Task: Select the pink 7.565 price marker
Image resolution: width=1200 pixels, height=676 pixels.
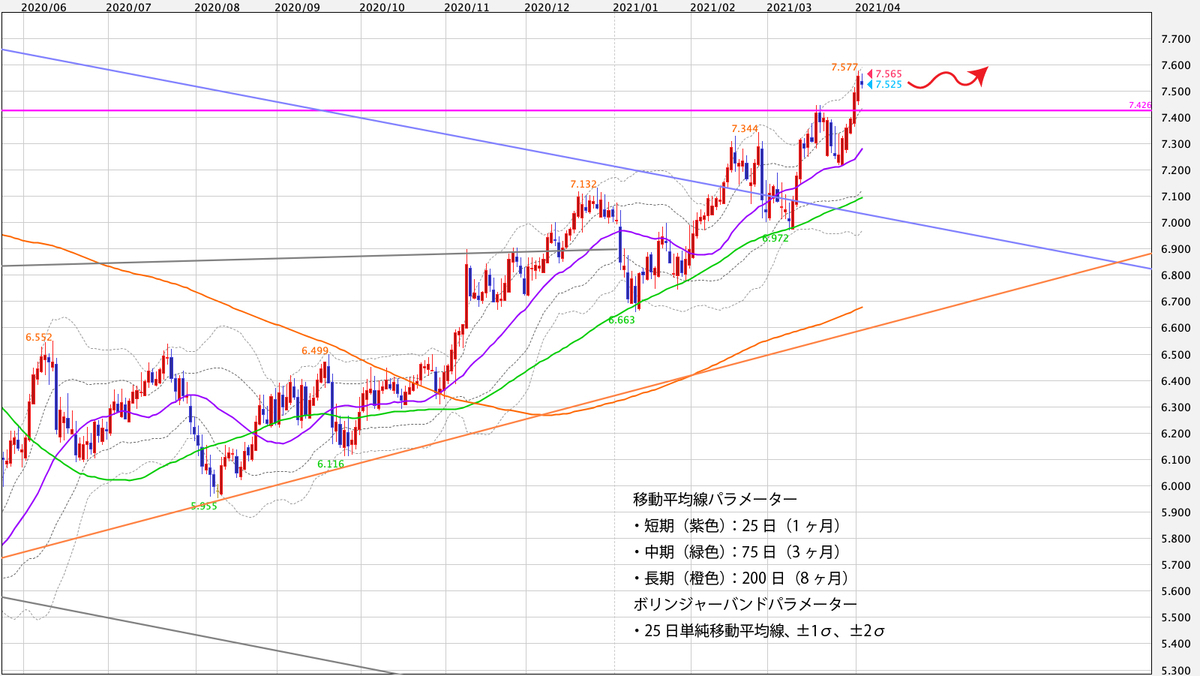Action: click(886, 74)
